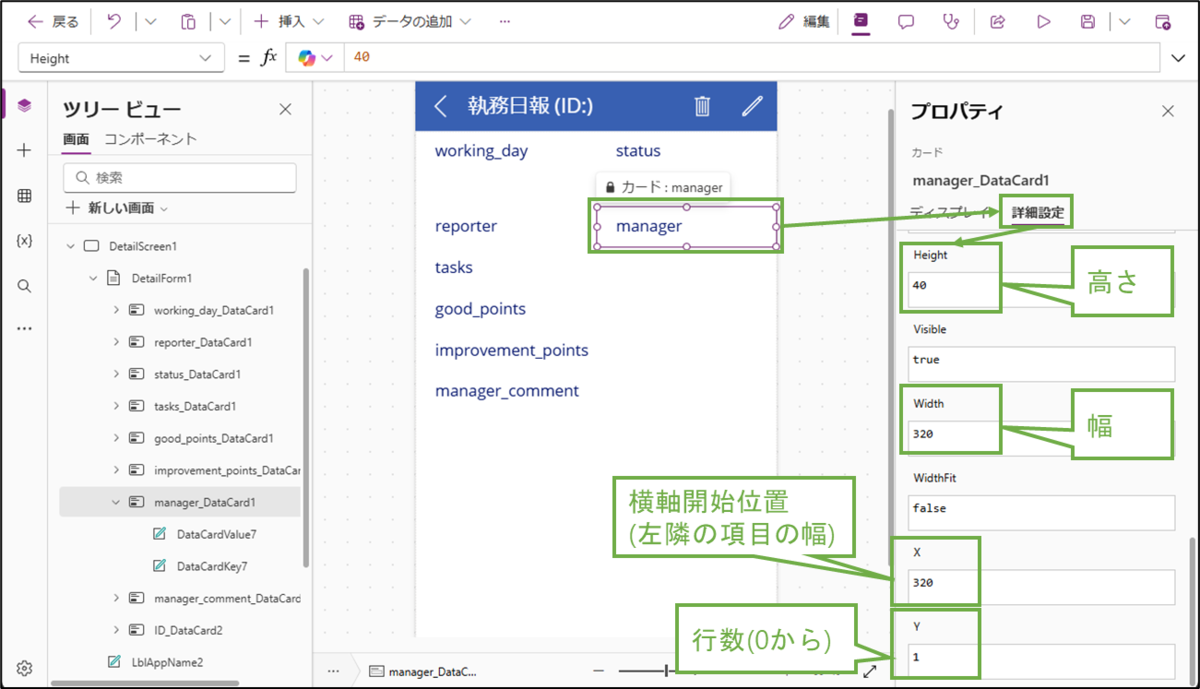1200x689 pixels.
Task: Open the toolbar overflow ellipsis menu
Action: point(505,21)
